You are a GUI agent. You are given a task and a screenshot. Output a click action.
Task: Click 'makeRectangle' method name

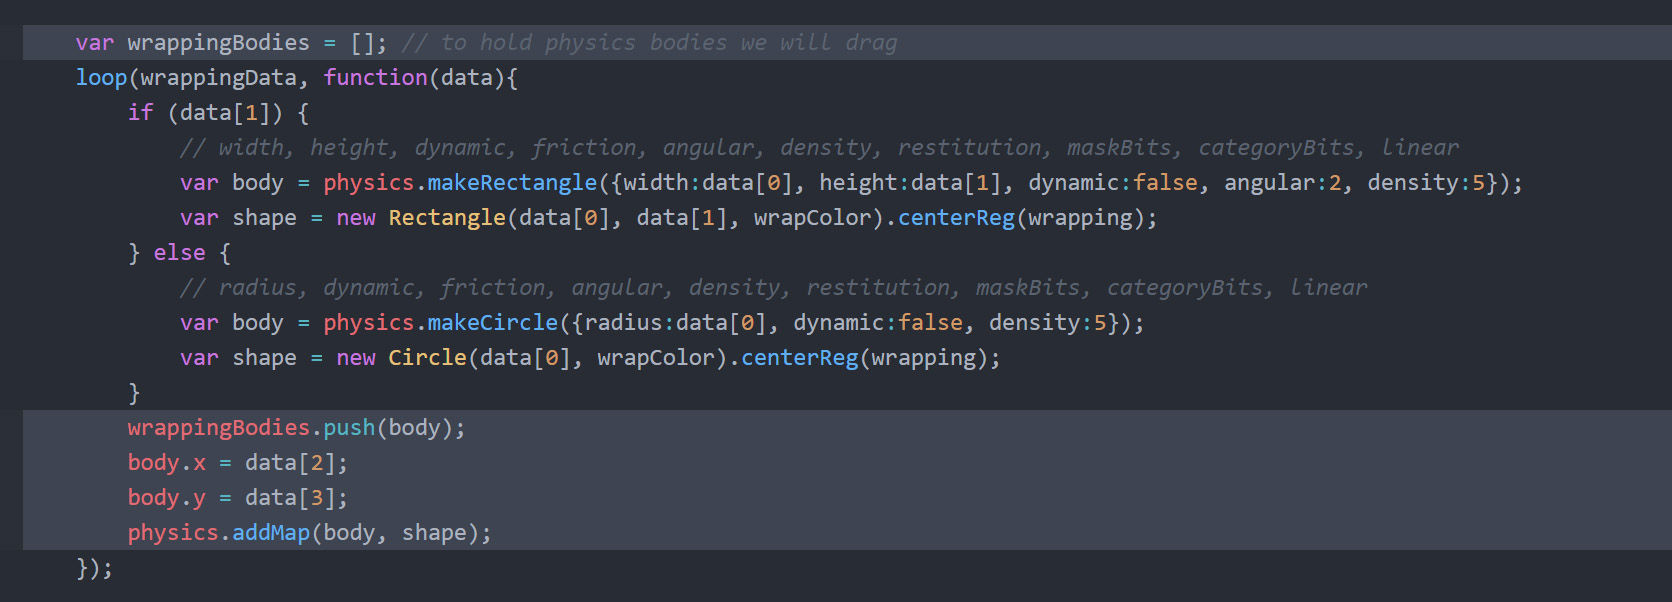point(512,183)
